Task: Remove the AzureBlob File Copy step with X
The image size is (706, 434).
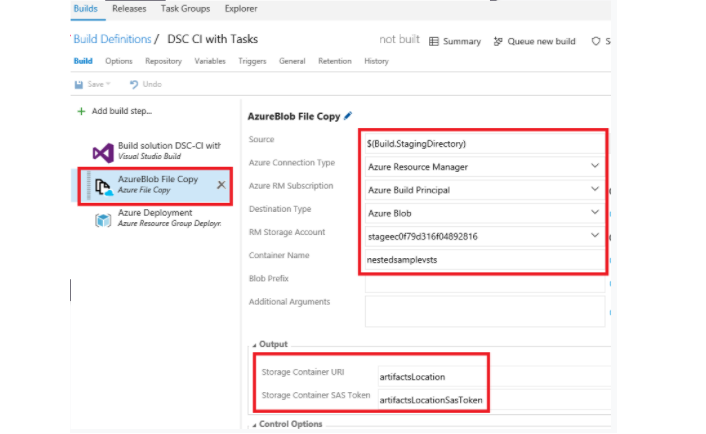Action: (221, 185)
